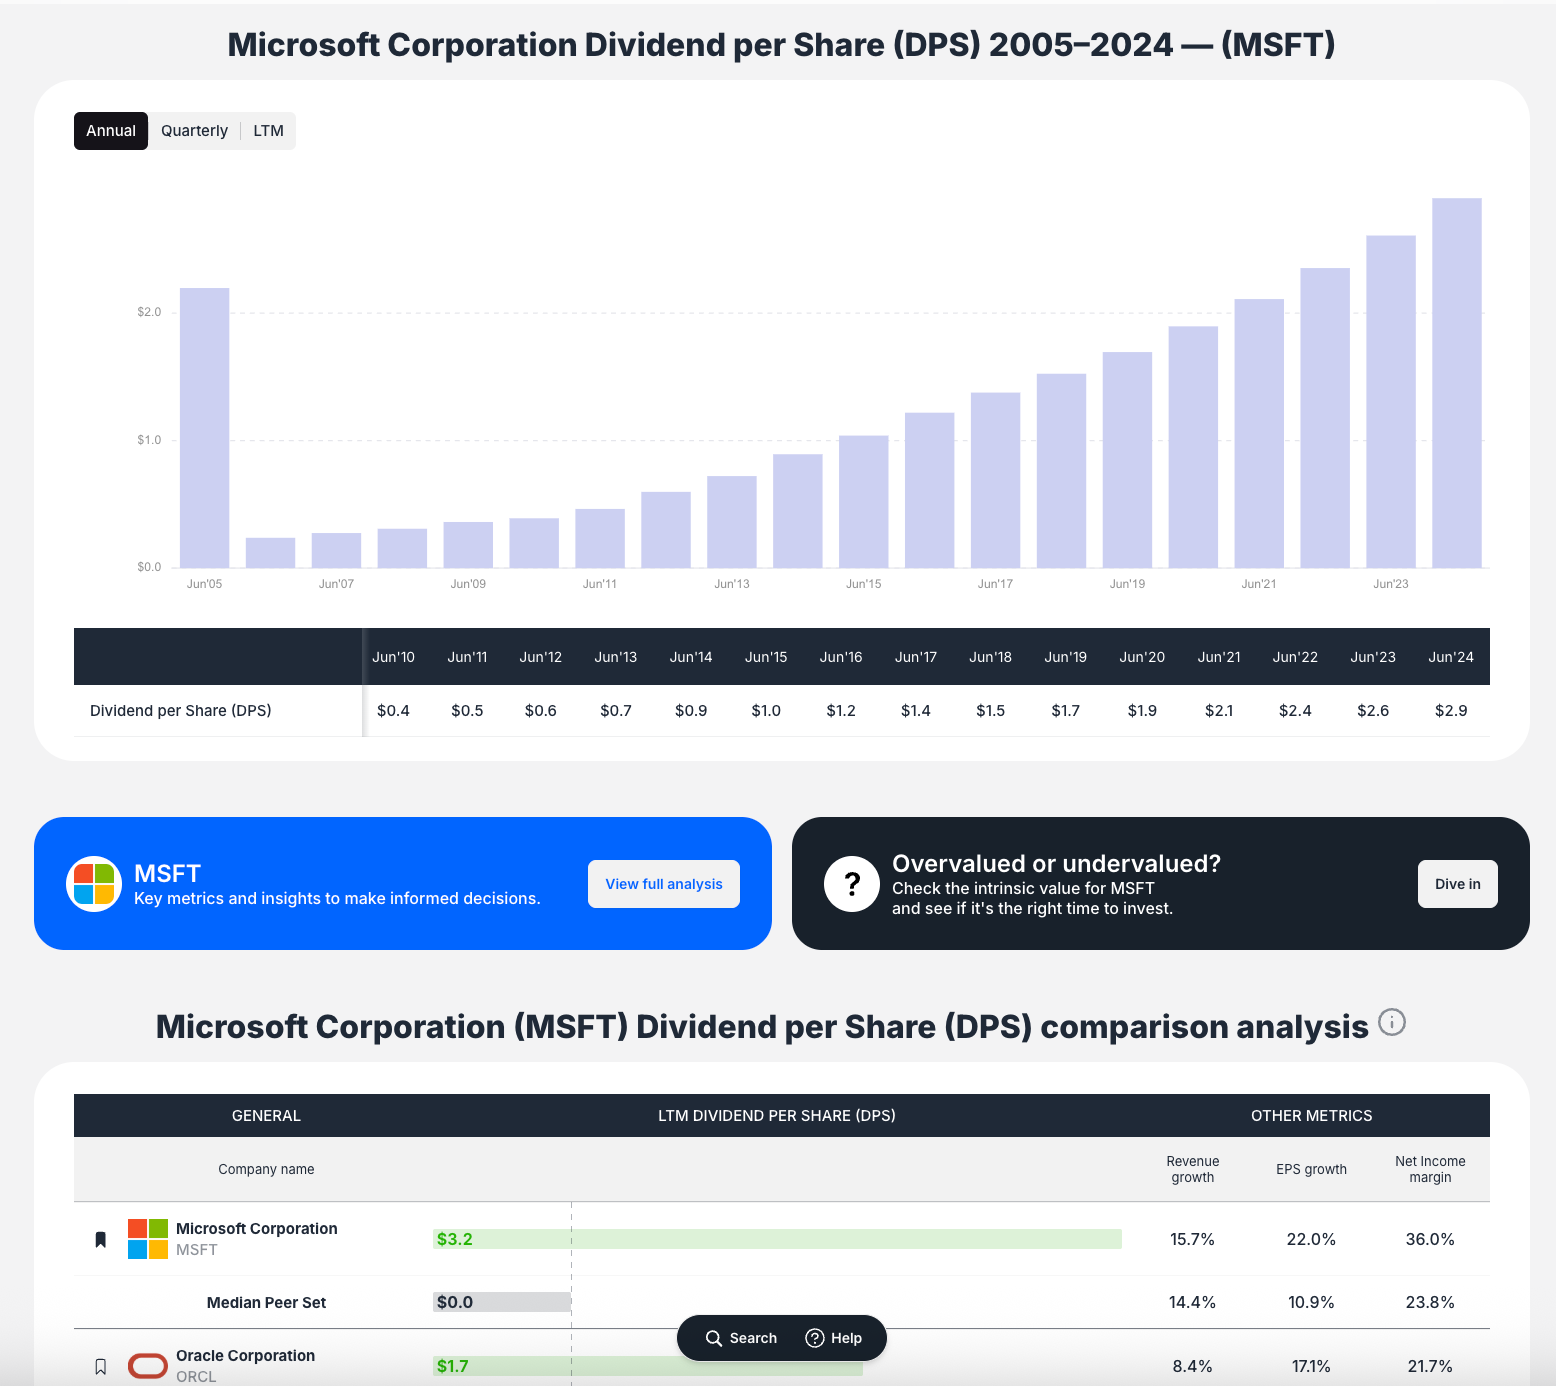This screenshot has height=1386, width=1556.
Task: Click the $0.4 DPS value cell
Action: [393, 710]
